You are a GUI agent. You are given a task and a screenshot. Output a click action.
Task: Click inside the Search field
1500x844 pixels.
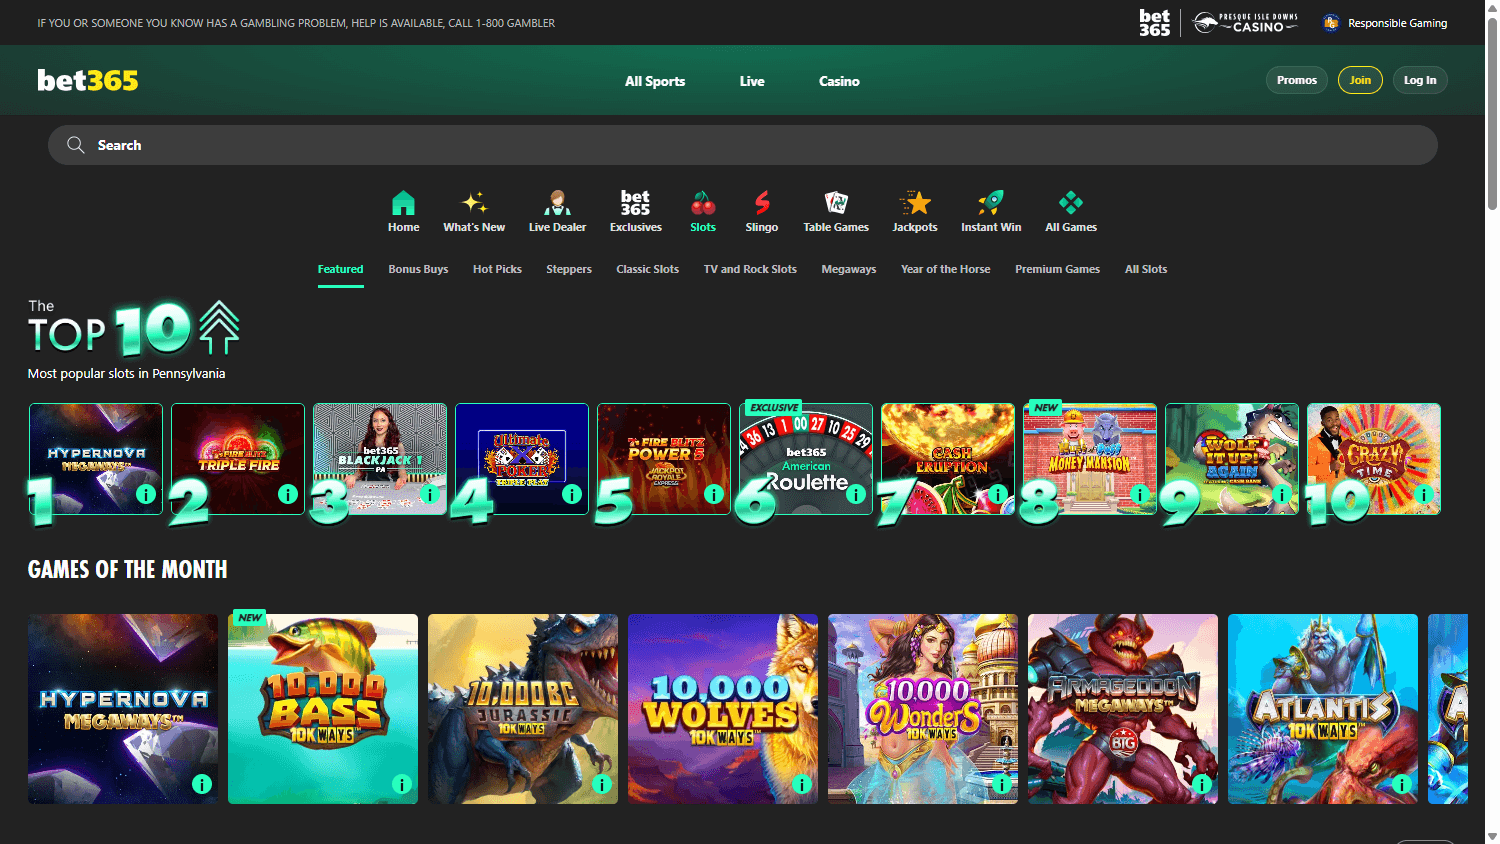tap(400, 144)
